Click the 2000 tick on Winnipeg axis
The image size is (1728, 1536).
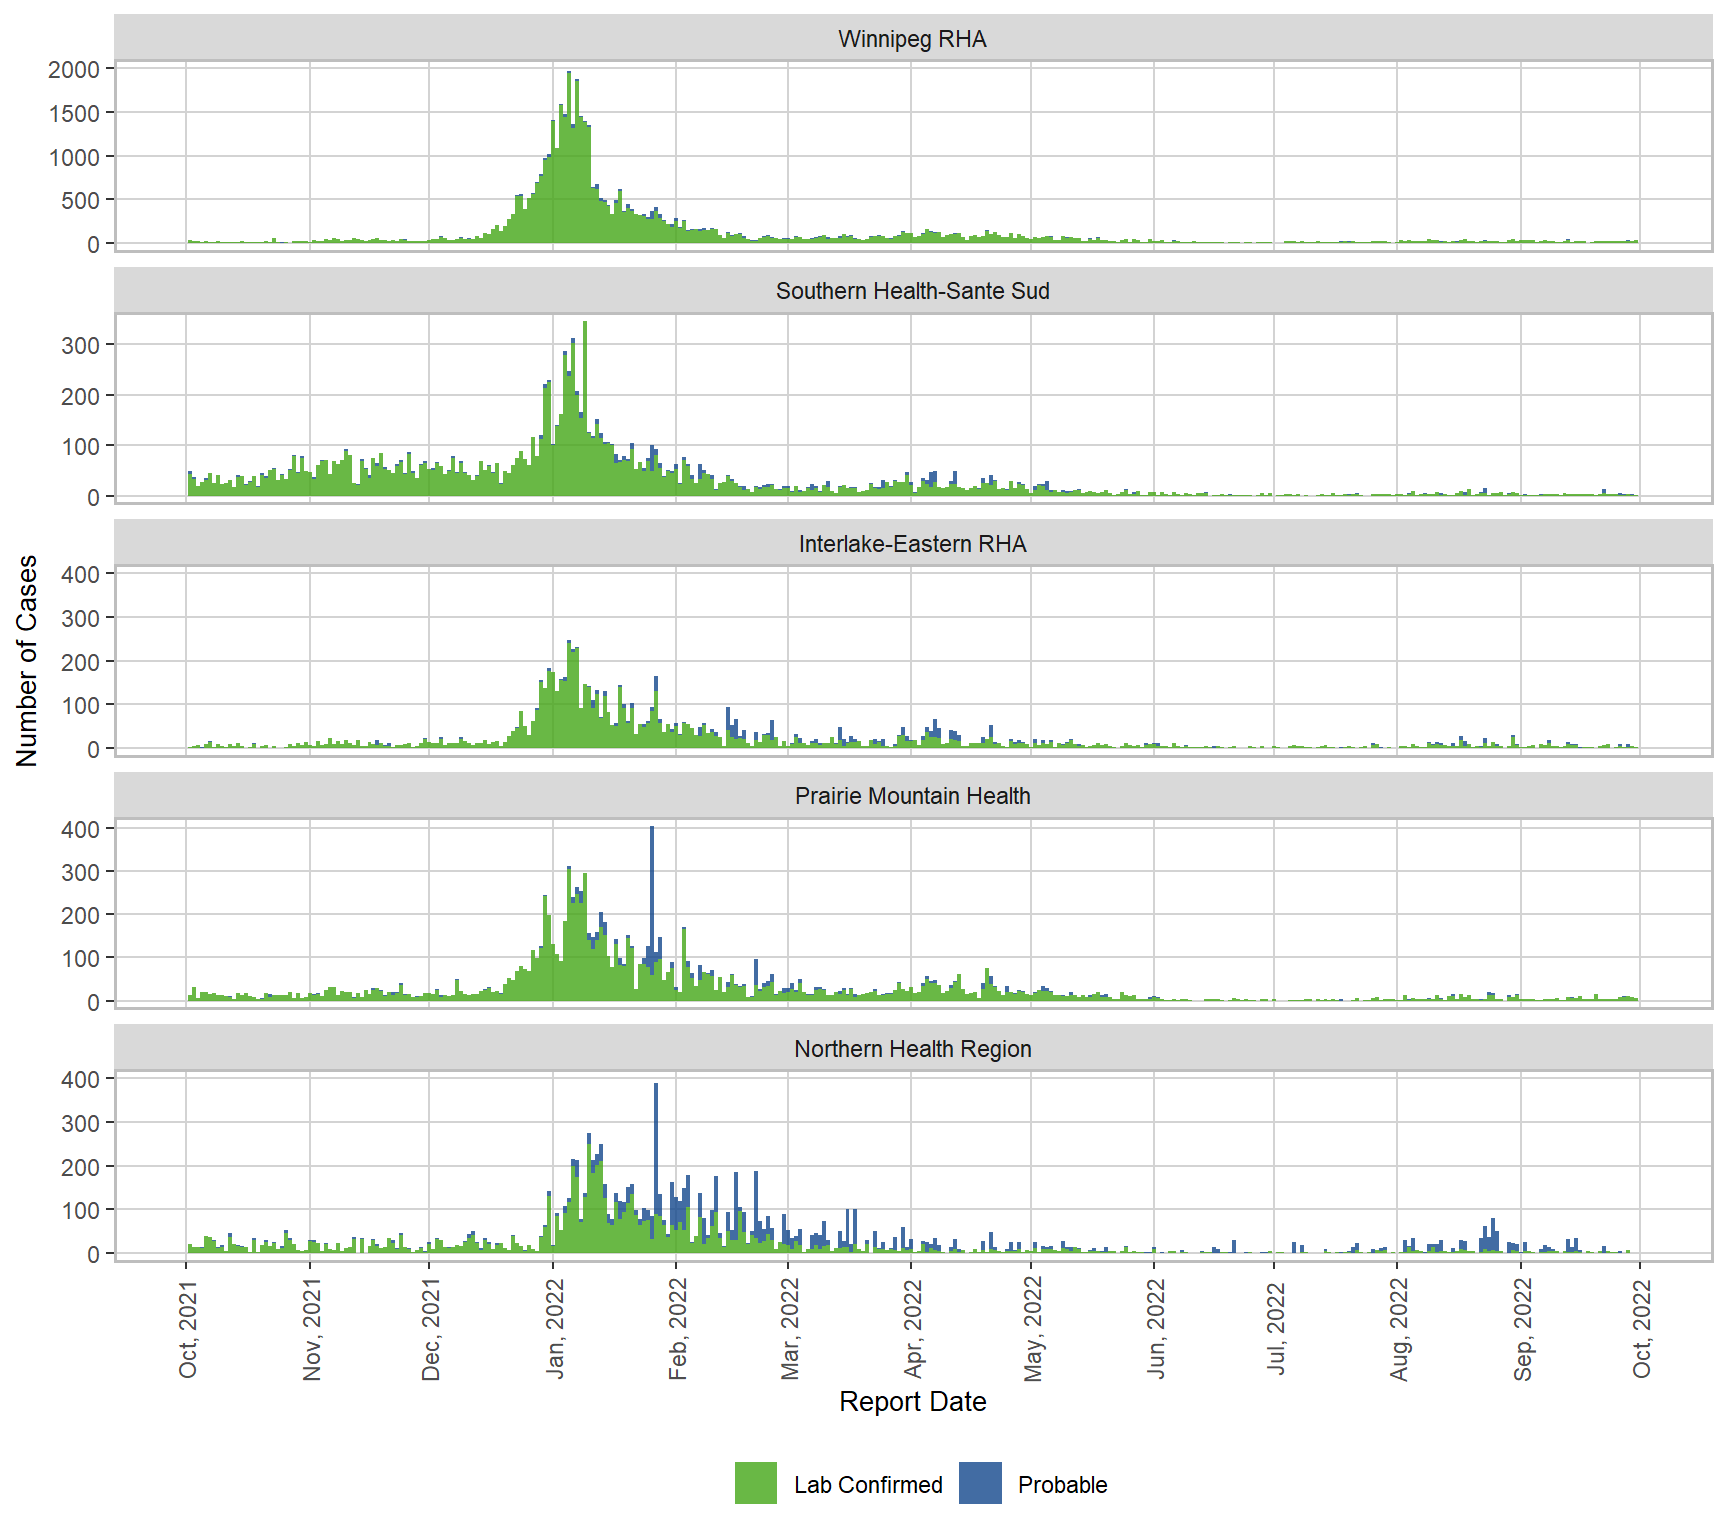tap(74, 70)
